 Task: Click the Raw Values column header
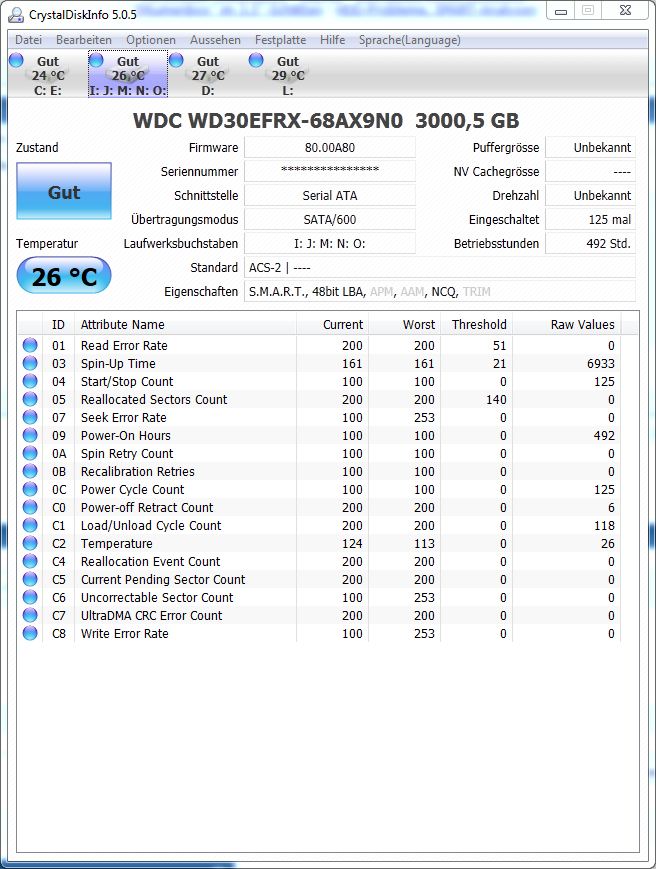point(566,325)
